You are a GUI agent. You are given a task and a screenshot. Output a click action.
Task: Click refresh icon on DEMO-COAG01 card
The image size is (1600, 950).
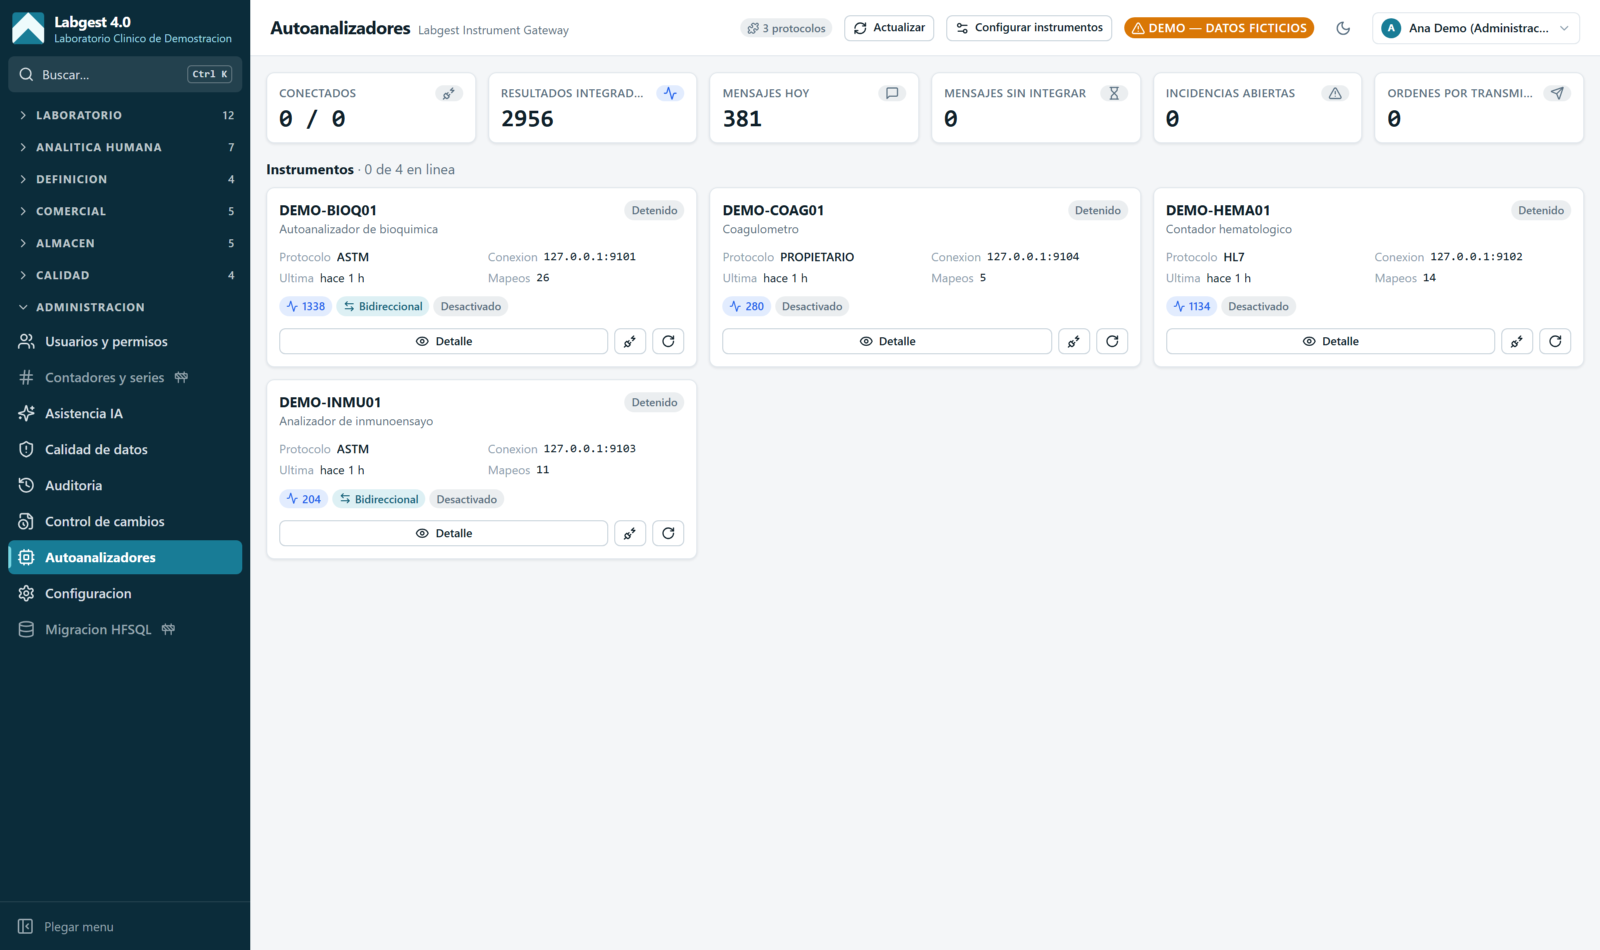(x=1112, y=341)
